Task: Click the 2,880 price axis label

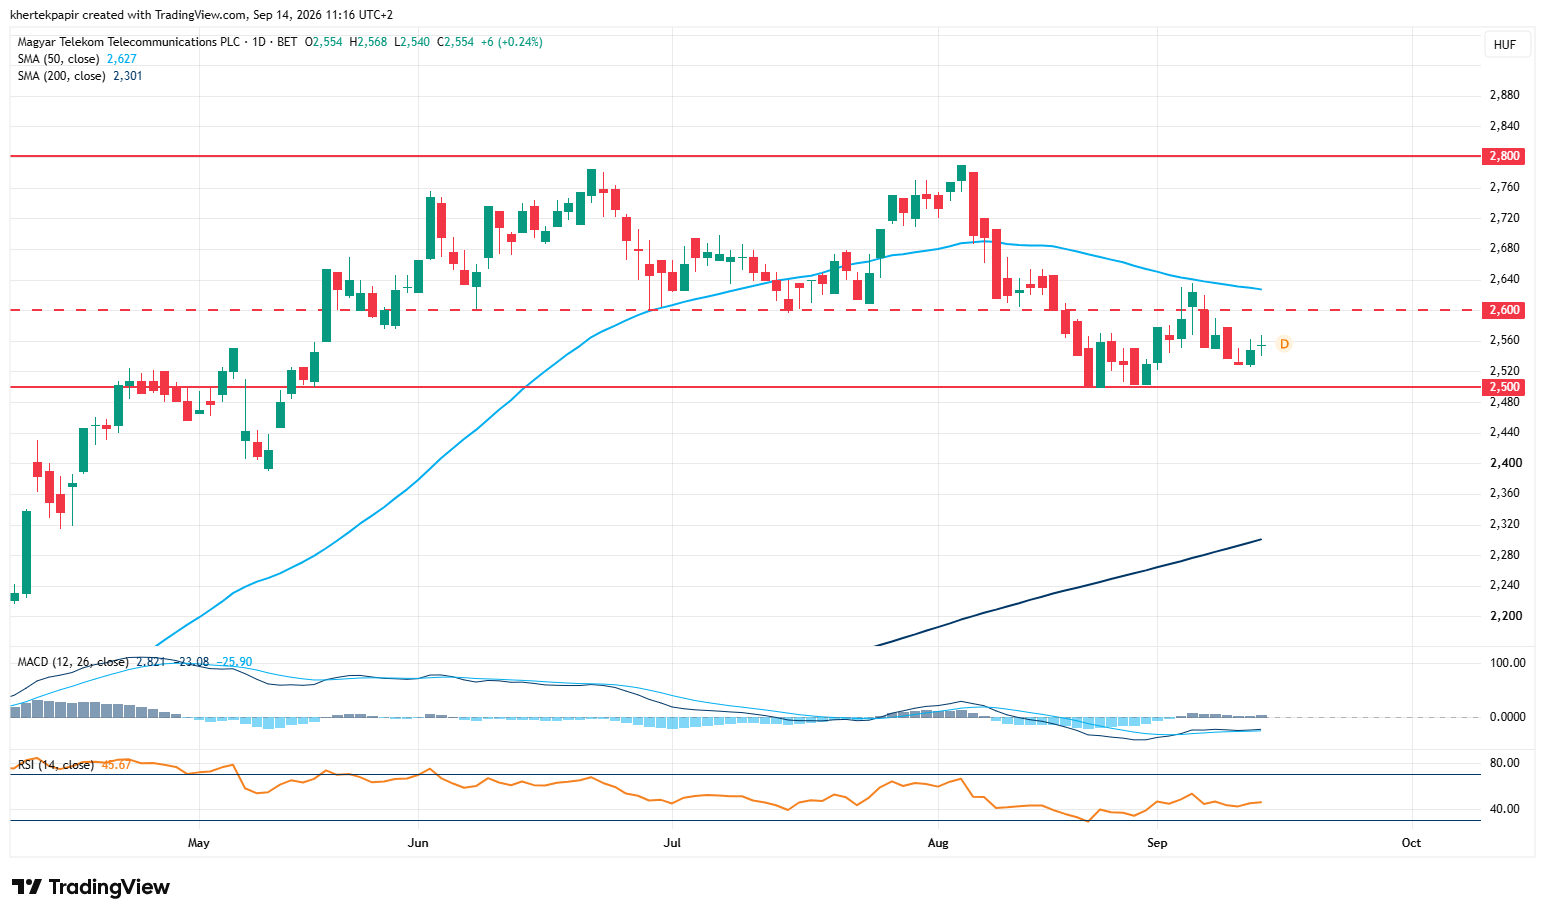Action: [1504, 95]
